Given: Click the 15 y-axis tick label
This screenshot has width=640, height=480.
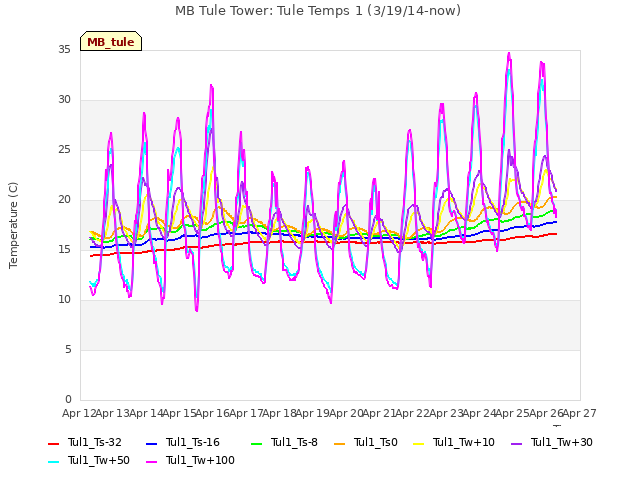Looking at the screenshot, I should pos(64,249).
